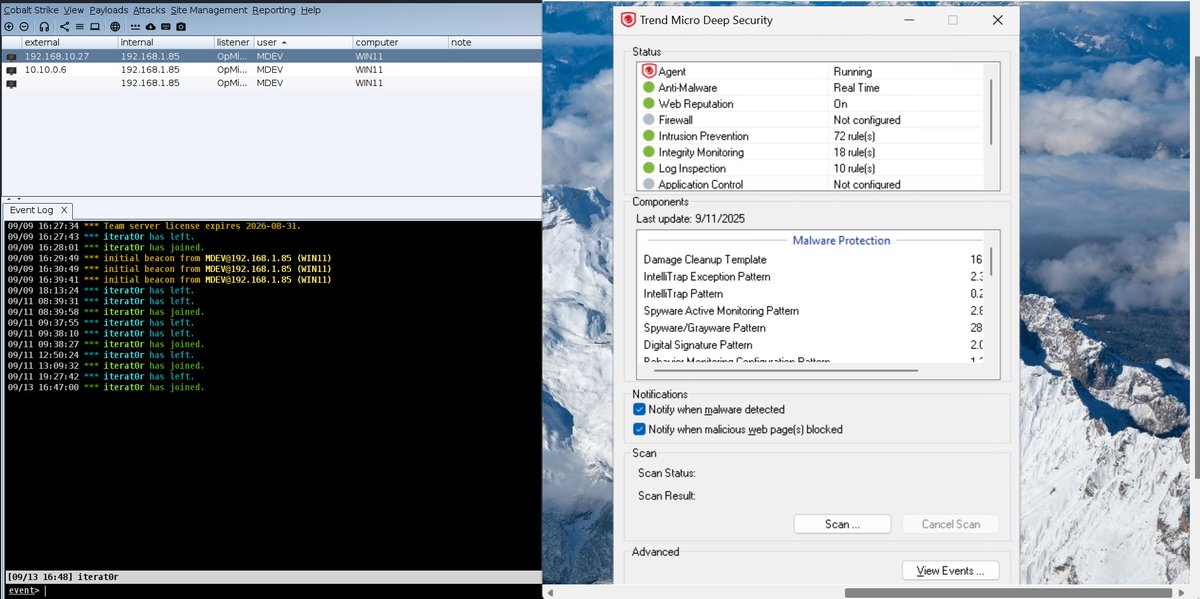Screen dimensions: 1200x599
Task: Open the Attacks menu
Action: [149, 10]
